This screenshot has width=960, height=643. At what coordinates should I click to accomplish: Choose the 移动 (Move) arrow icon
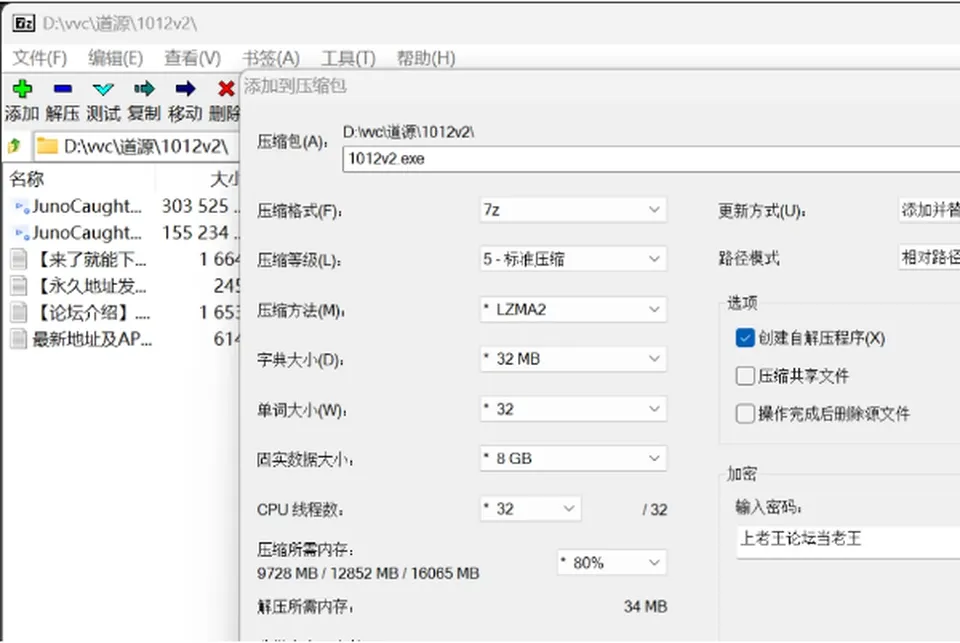click(x=185, y=89)
